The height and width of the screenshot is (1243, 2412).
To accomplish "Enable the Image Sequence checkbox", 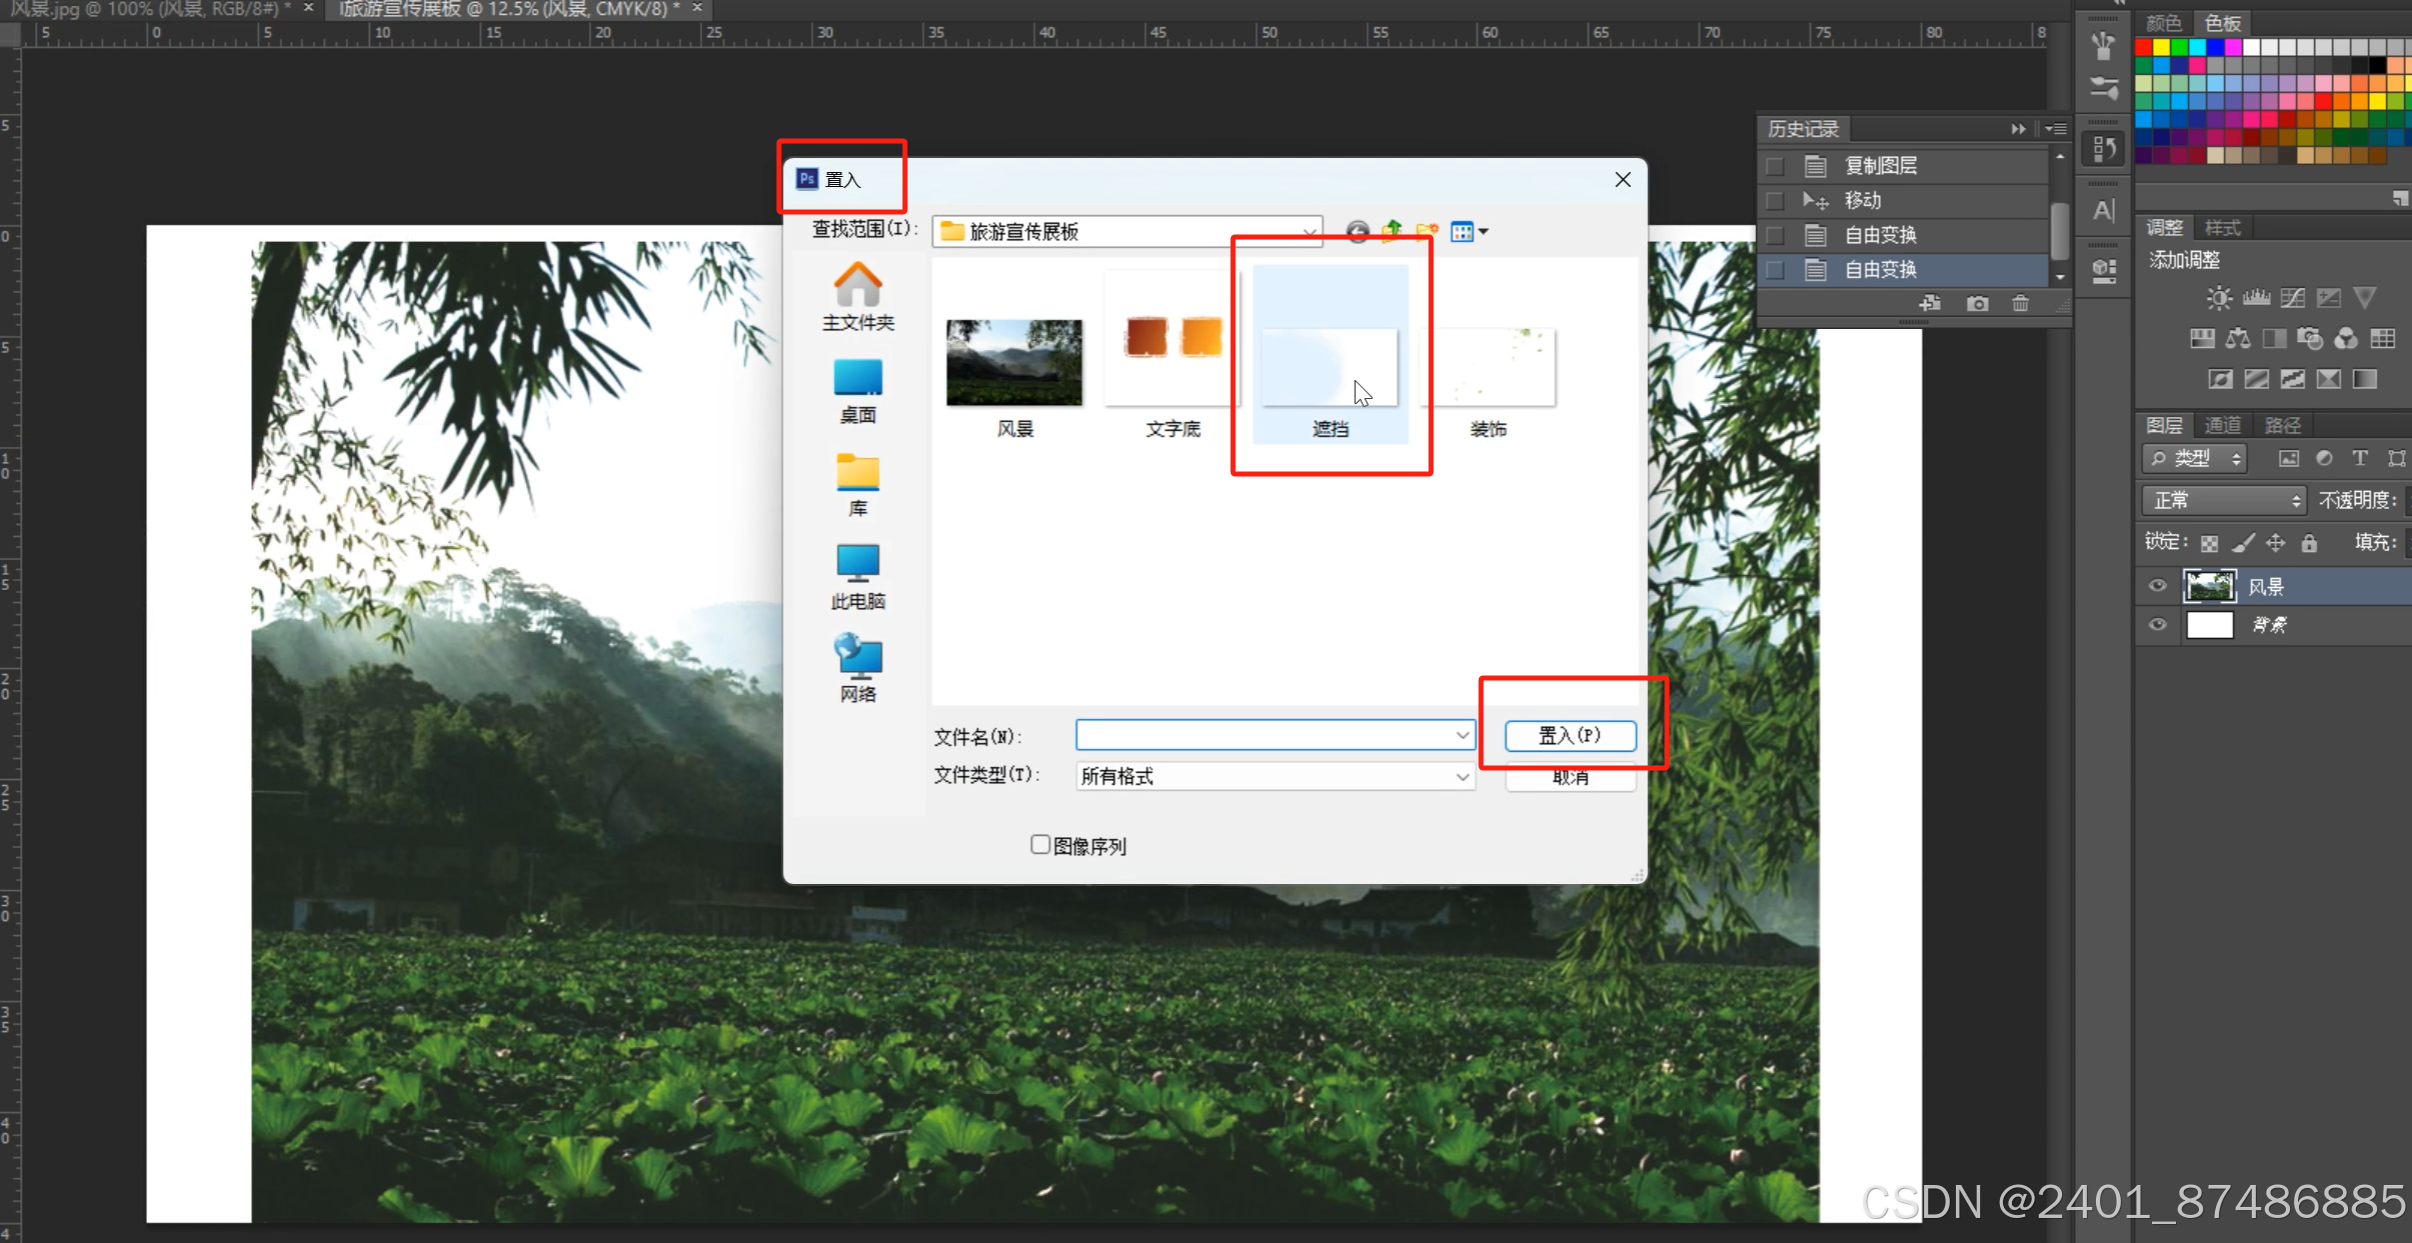I will [1040, 845].
